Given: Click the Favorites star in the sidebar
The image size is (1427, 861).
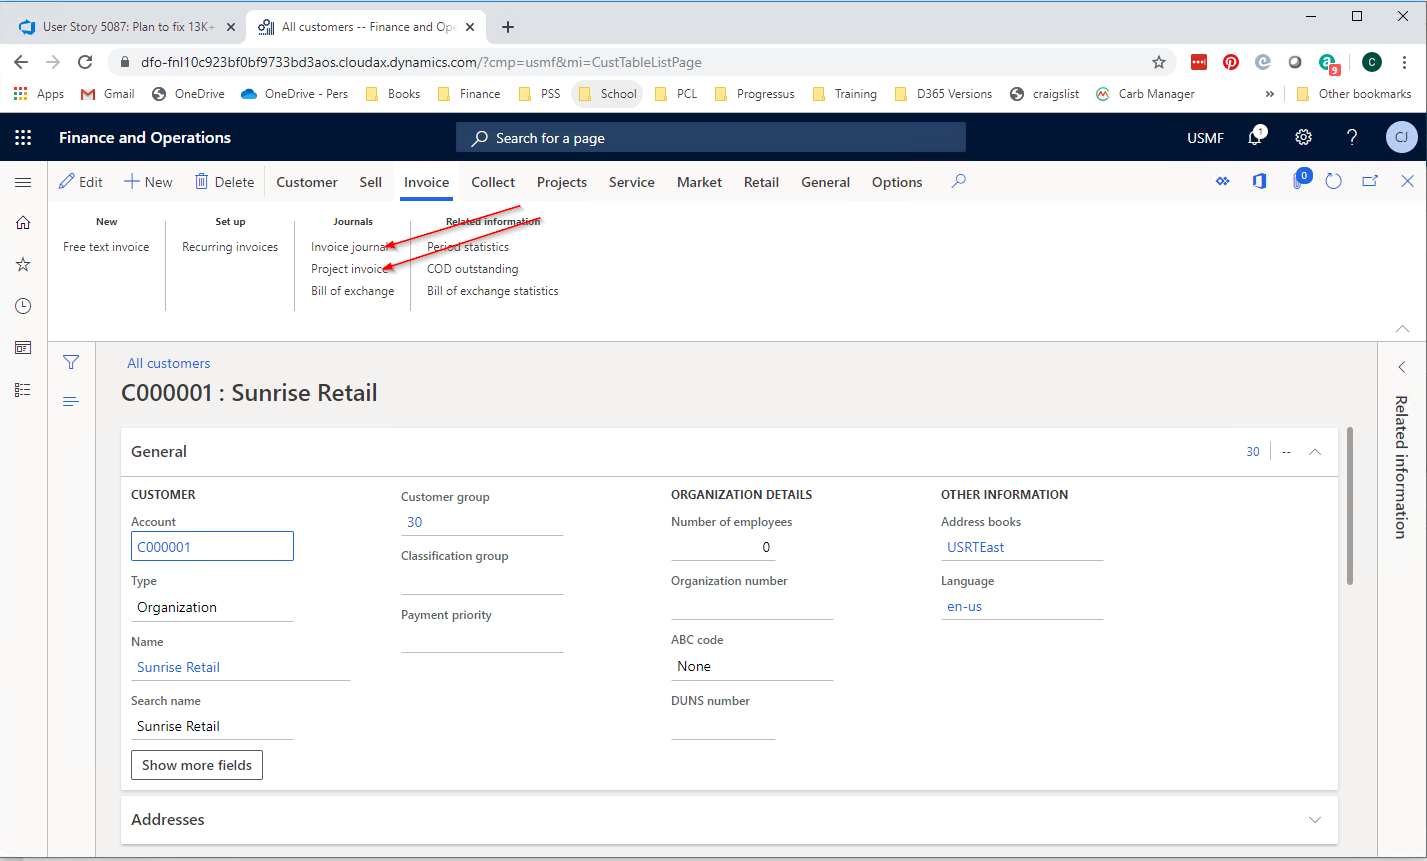Looking at the screenshot, I should pos(22,264).
